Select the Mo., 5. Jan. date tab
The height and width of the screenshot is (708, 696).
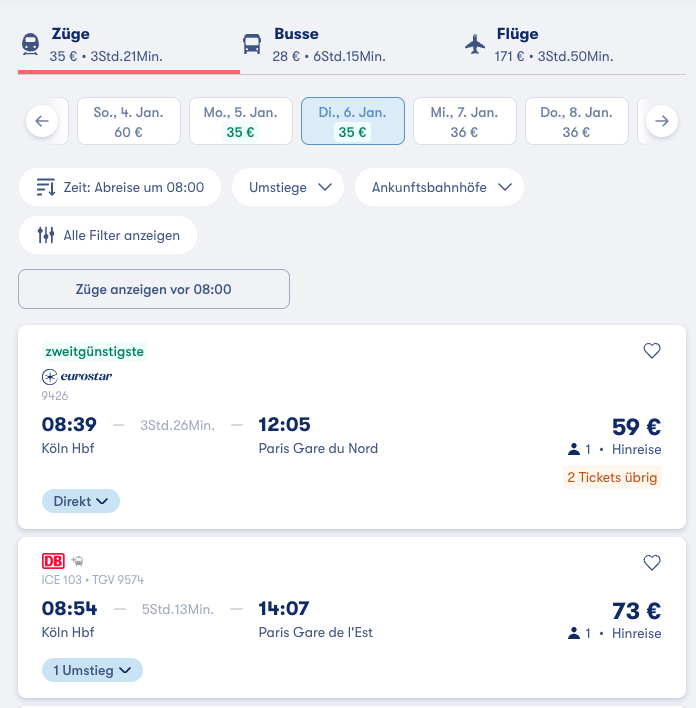click(x=240, y=122)
